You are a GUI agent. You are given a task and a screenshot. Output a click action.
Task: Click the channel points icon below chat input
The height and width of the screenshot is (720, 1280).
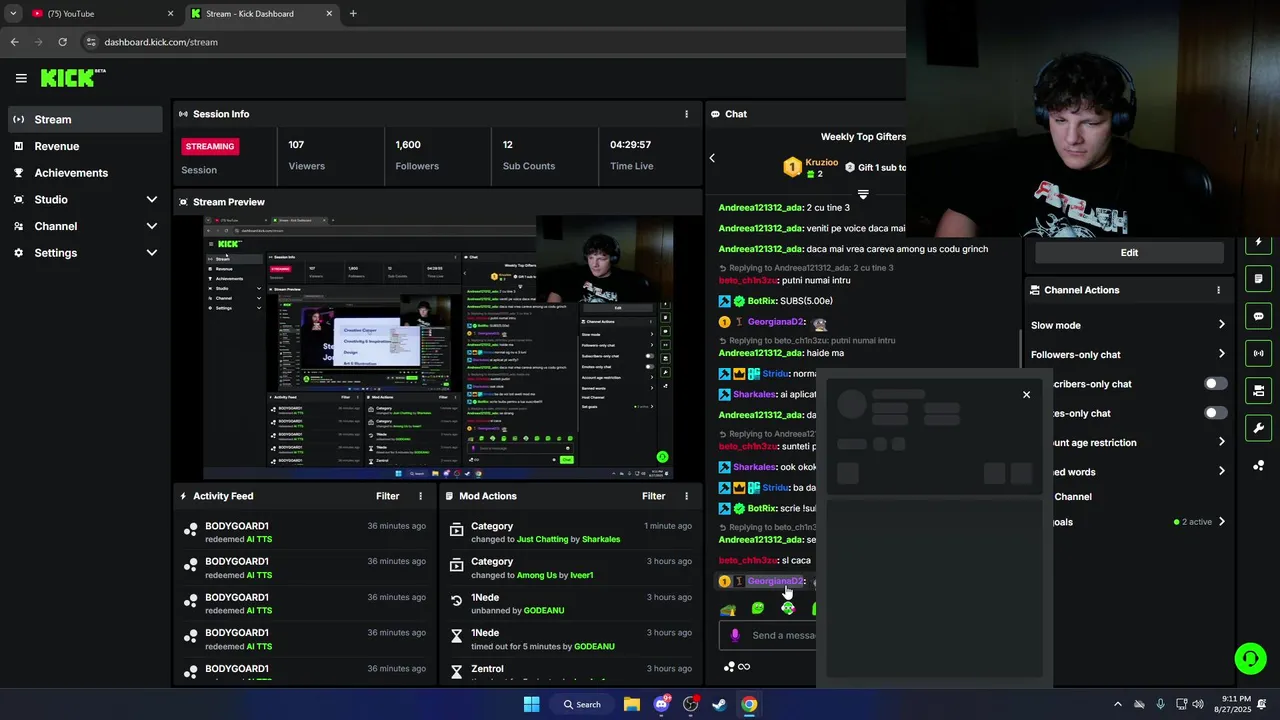(729, 667)
